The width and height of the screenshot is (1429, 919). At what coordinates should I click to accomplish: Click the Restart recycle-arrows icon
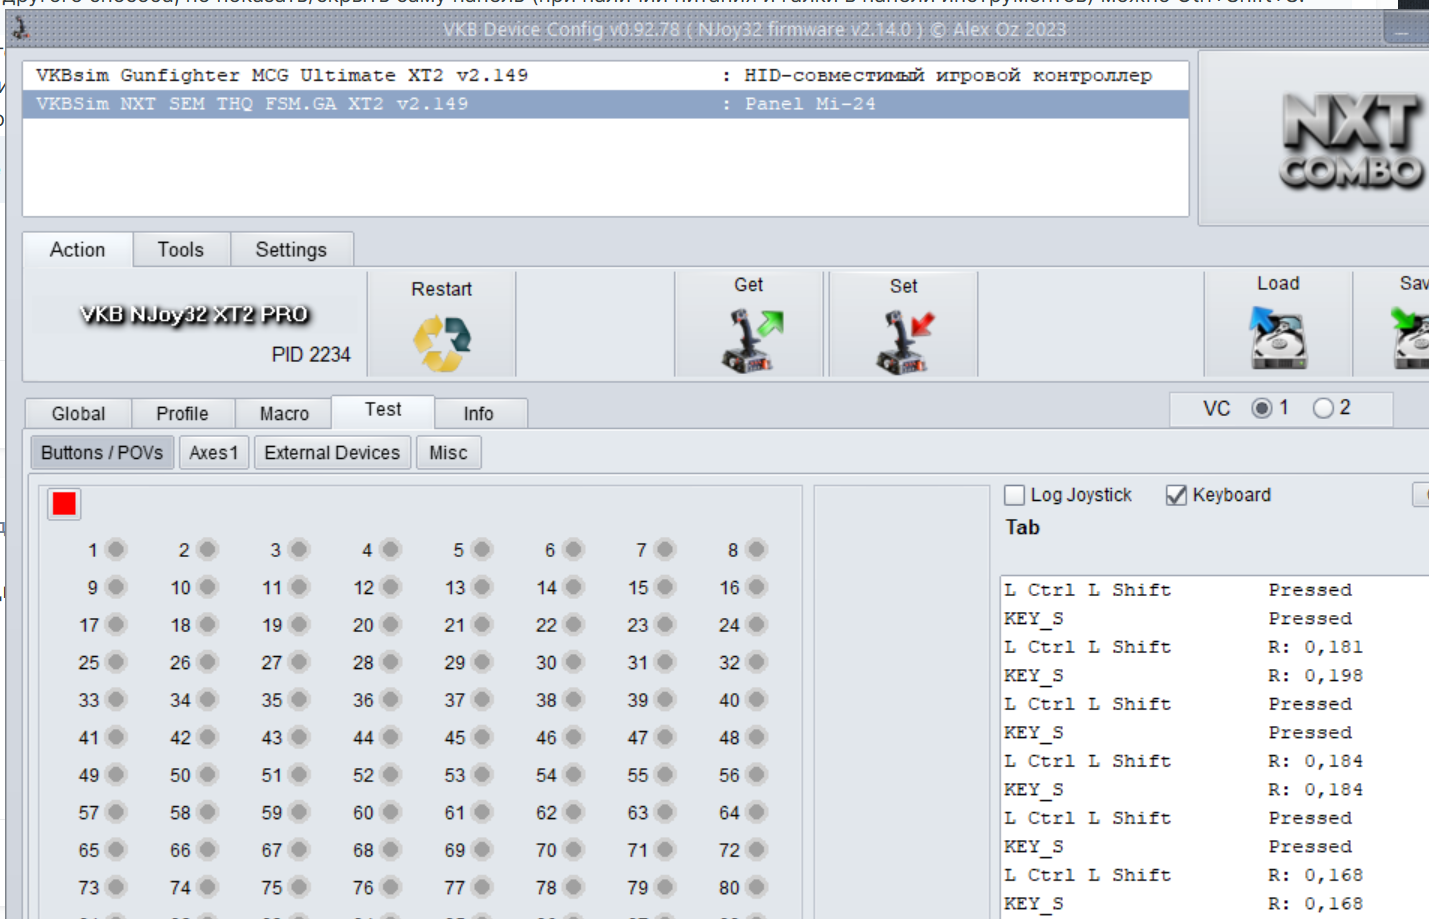[x=442, y=343]
